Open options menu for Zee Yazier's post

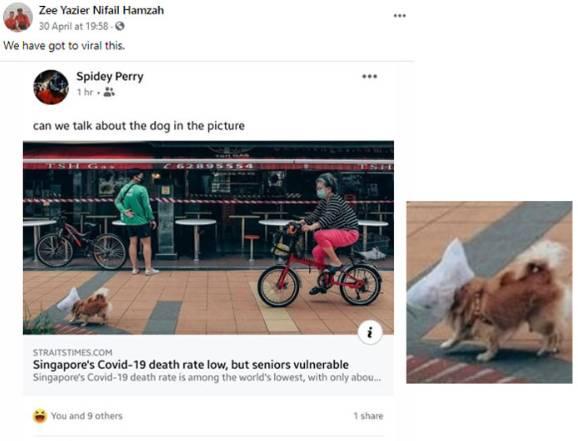click(x=400, y=16)
